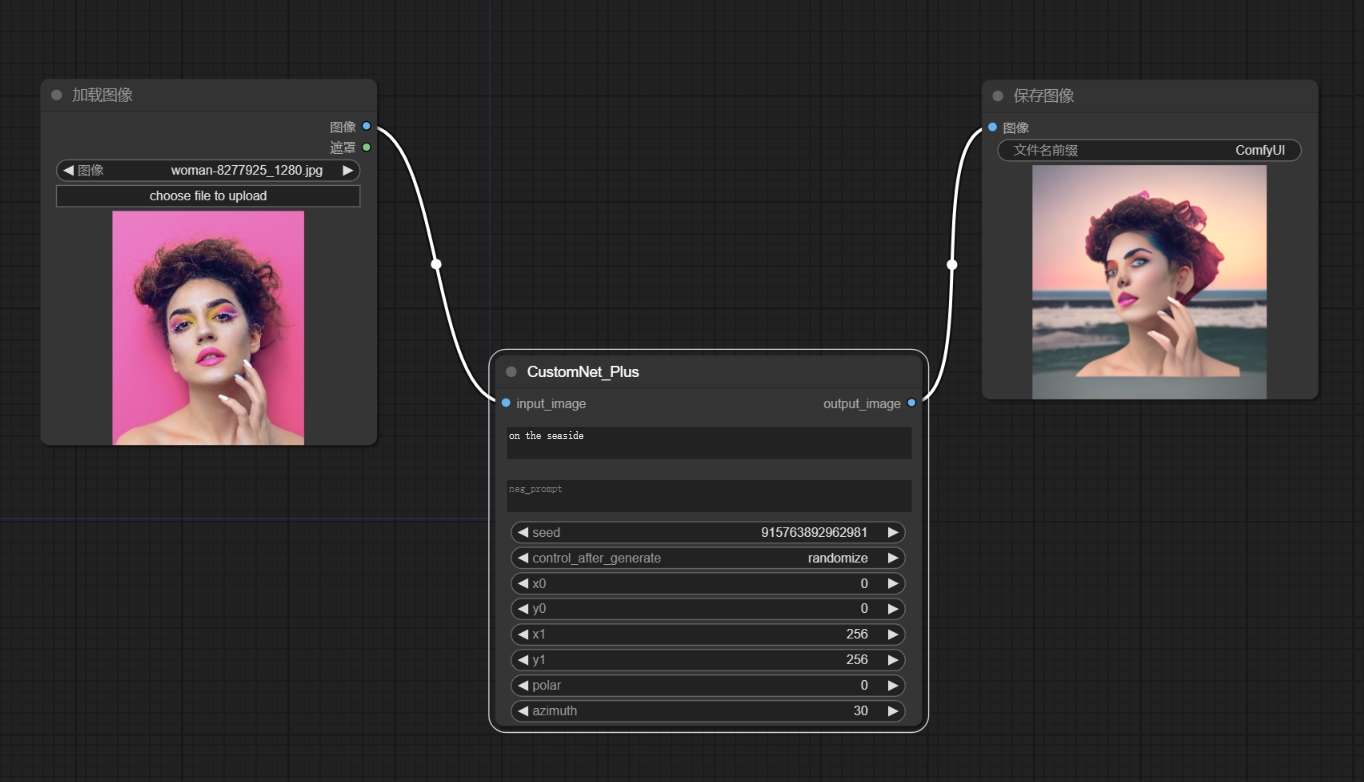
Task: Click the 保存图像 node title
Action: point(1044,96)
